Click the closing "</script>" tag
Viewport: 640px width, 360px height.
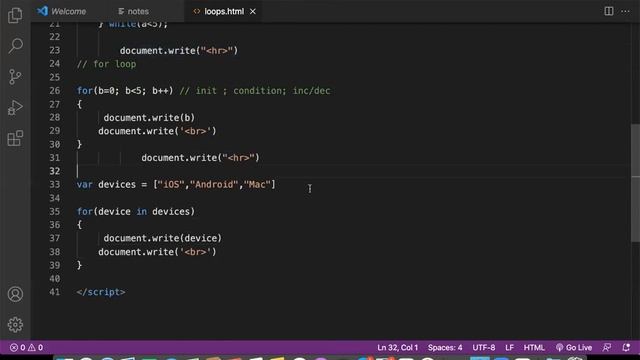click(101, 292)
